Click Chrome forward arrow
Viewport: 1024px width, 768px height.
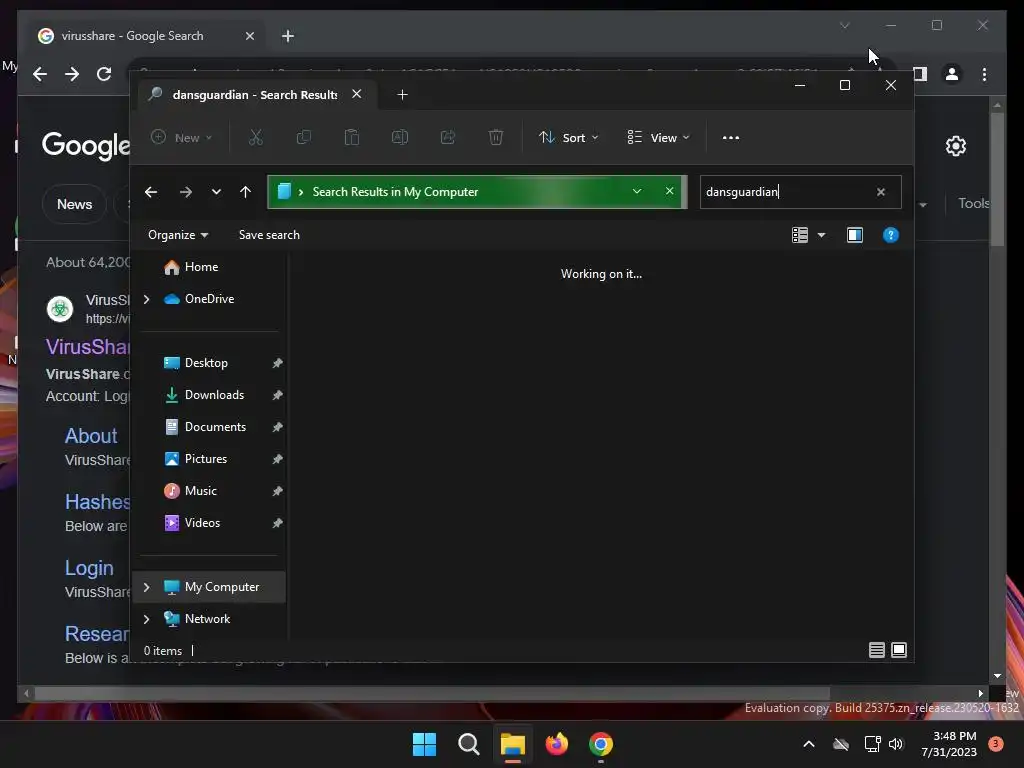(x=72, y=74)
